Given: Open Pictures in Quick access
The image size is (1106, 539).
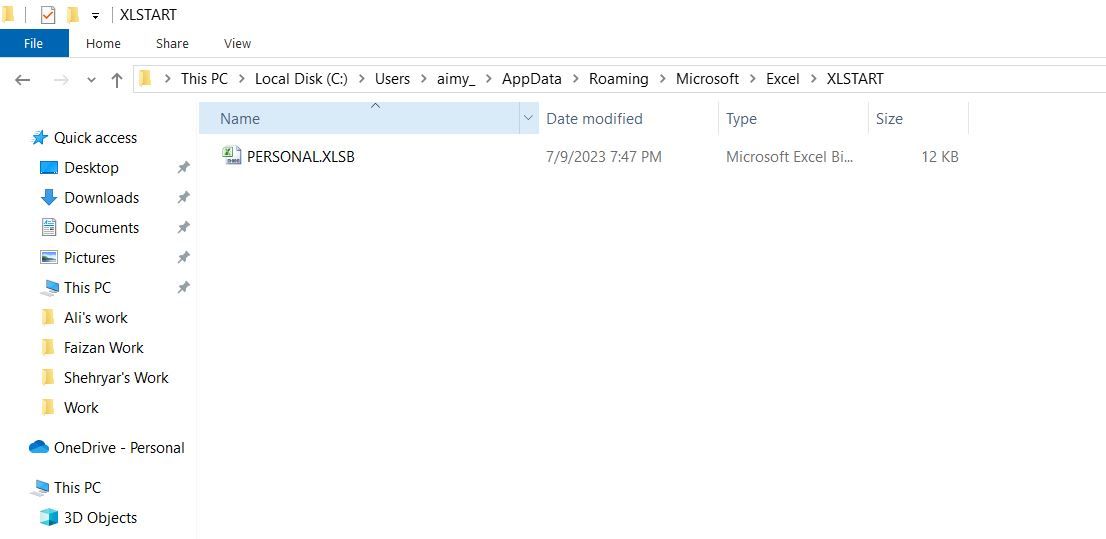Looking at the screenshot, I should pyautogui.click(x=90, y=258).
